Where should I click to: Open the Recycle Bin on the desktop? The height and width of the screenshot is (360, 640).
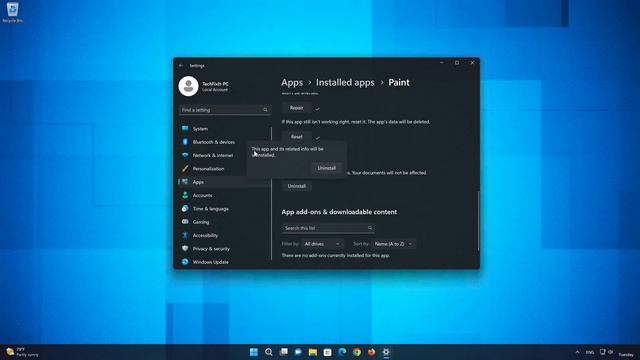click(x=12, y=12)
